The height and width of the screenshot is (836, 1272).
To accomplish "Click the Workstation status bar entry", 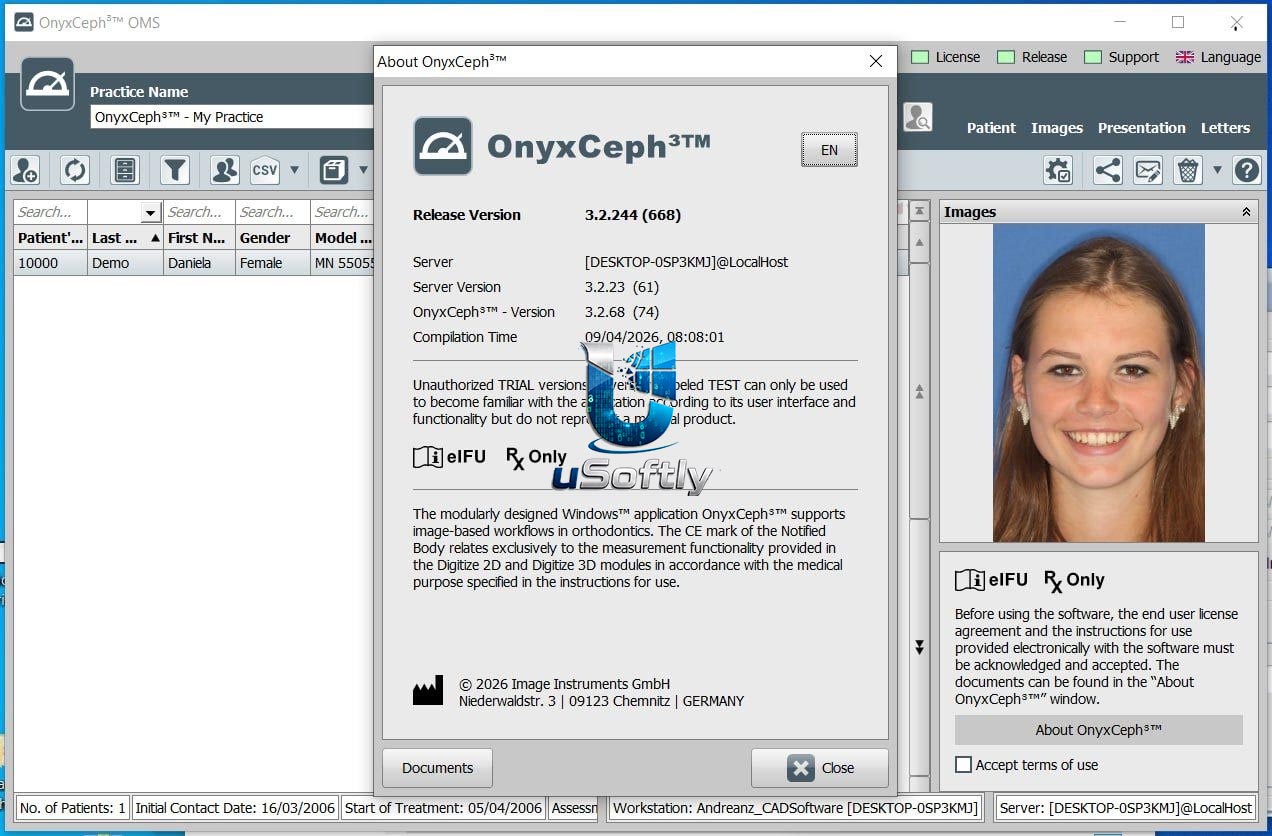I will [796, 807].
